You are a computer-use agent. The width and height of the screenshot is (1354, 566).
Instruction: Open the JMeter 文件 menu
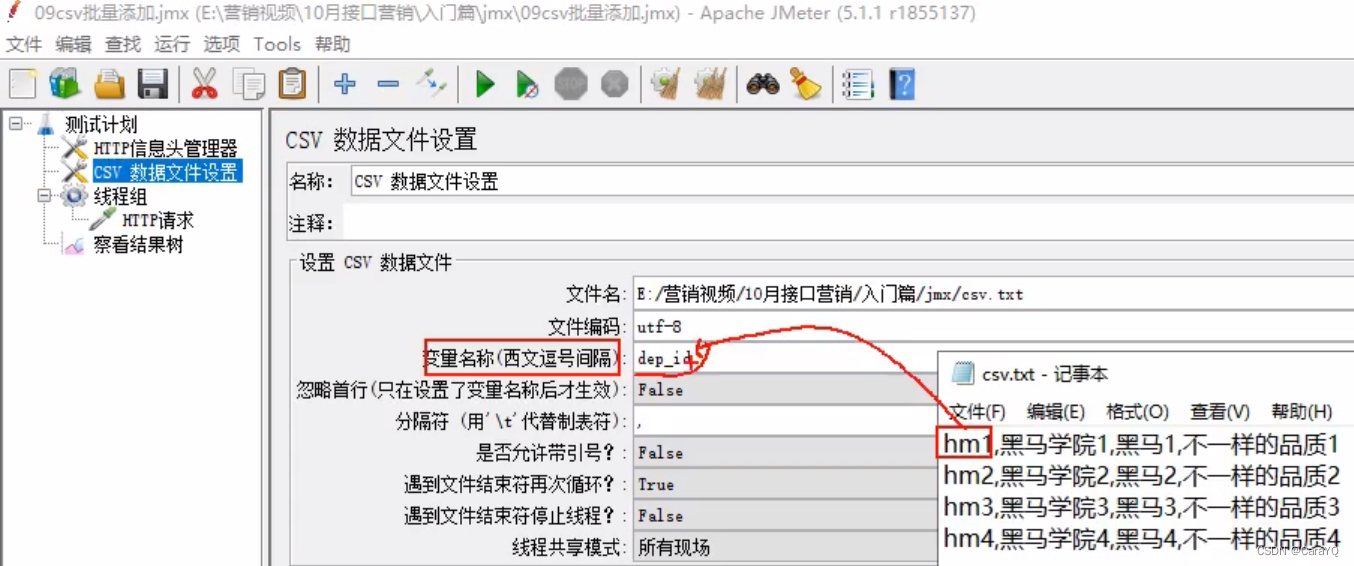click(25, 44)
